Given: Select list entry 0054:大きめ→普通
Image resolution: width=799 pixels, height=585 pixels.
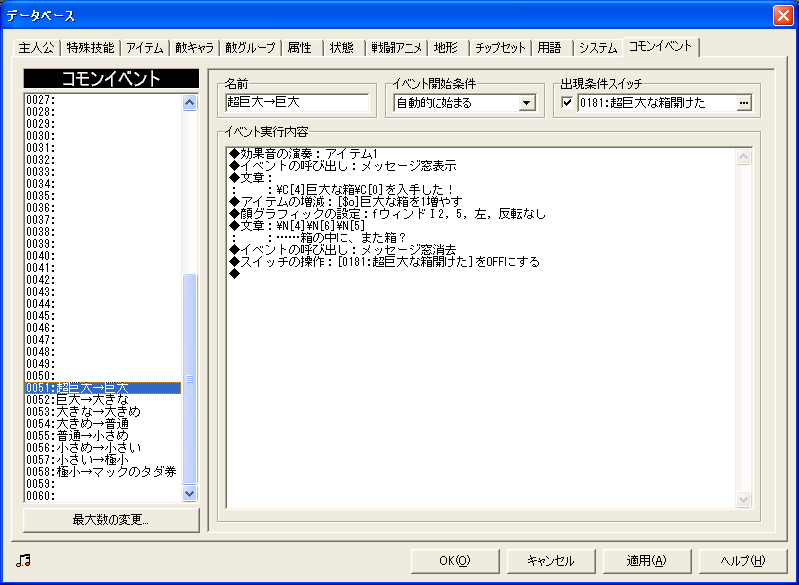Looking at the screenshot, I should pyautogui.click(x=103, y=423).
